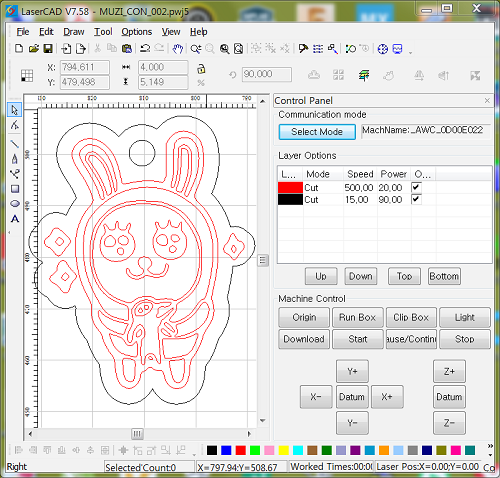
Task: Click the Light button
Action: click(465, 317)
